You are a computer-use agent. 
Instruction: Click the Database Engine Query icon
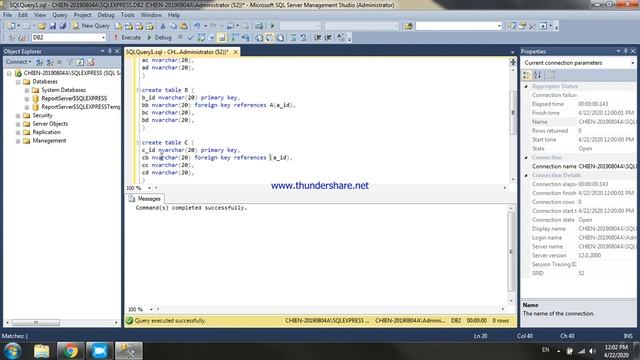tap(118, 26)
